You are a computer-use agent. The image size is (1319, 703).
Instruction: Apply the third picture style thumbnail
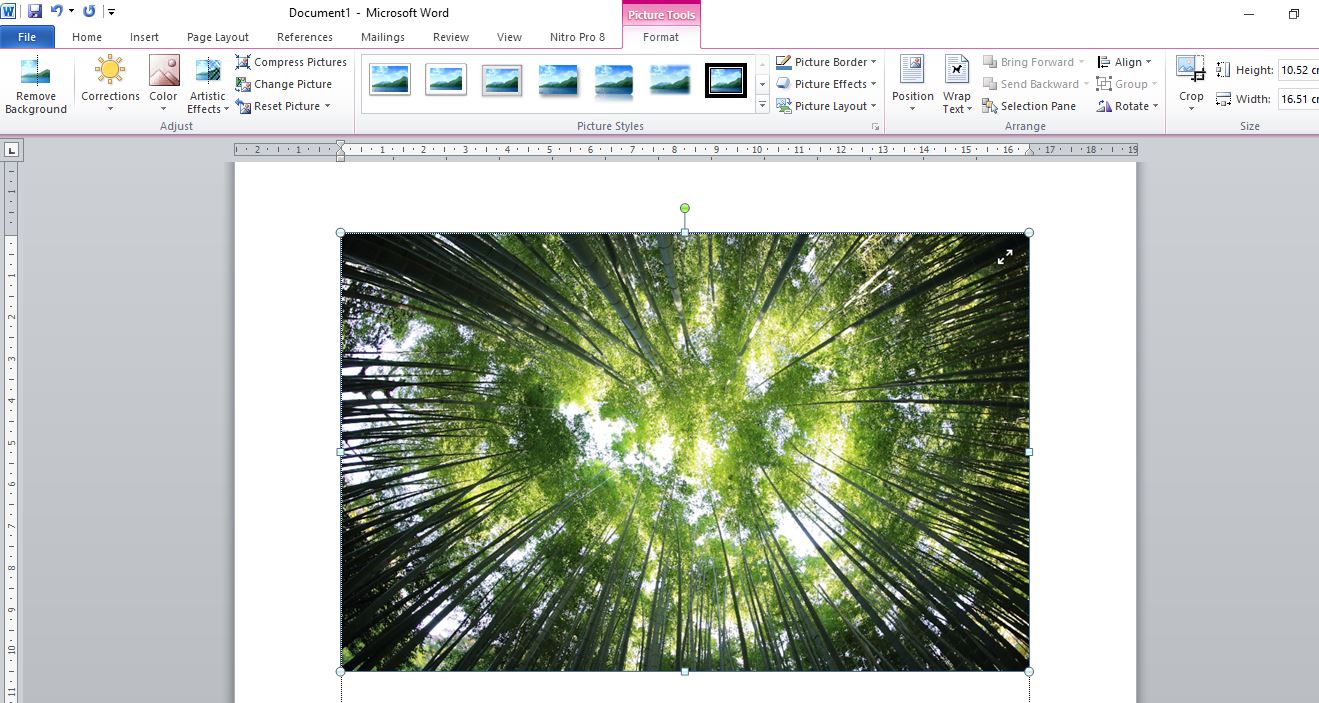point(502,80)
